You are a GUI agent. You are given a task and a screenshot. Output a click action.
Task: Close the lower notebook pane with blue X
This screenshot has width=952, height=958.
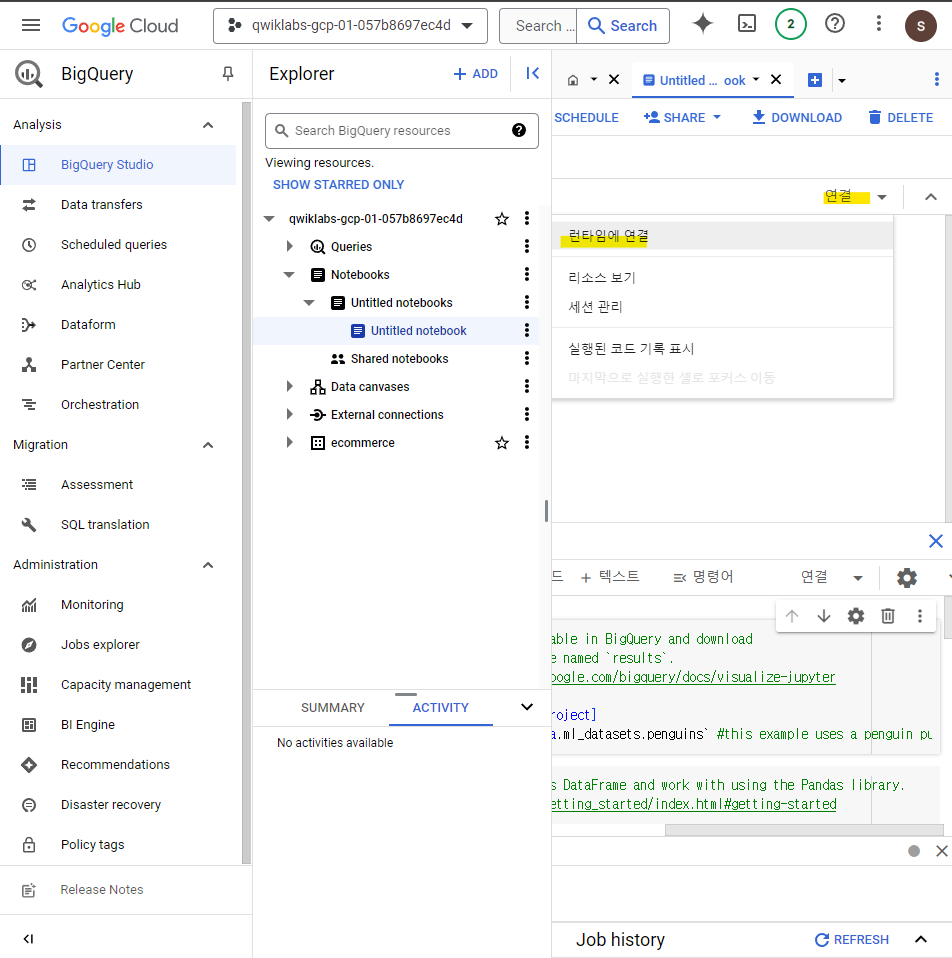(936, 541)
